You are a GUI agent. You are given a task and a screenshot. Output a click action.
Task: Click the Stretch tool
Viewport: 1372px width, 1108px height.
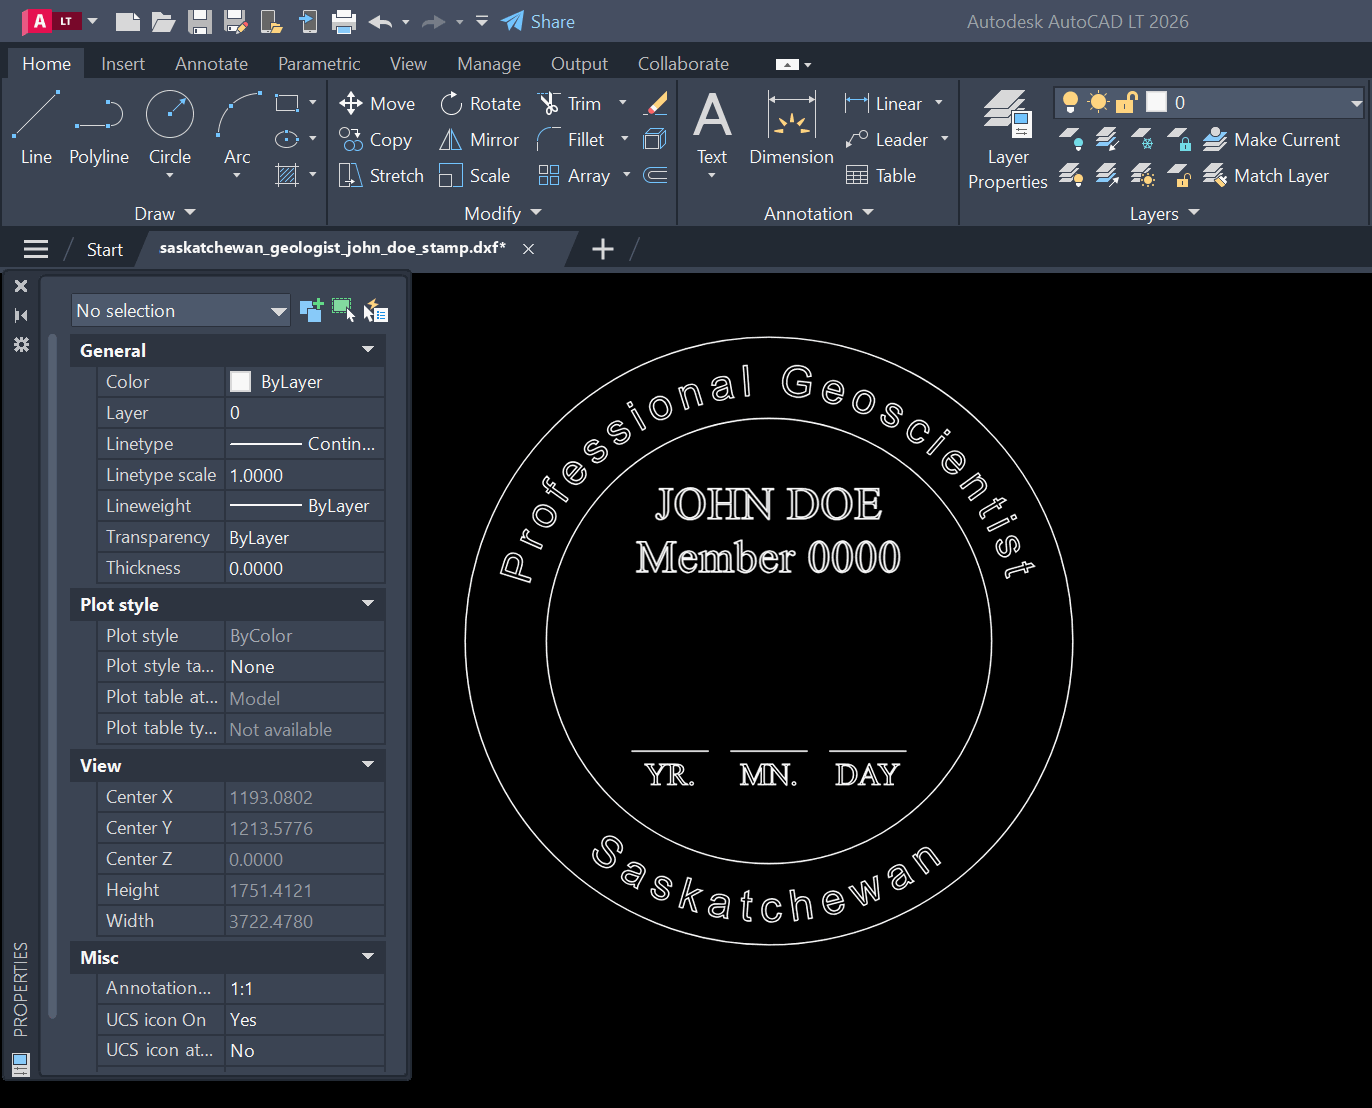[381, 176]
